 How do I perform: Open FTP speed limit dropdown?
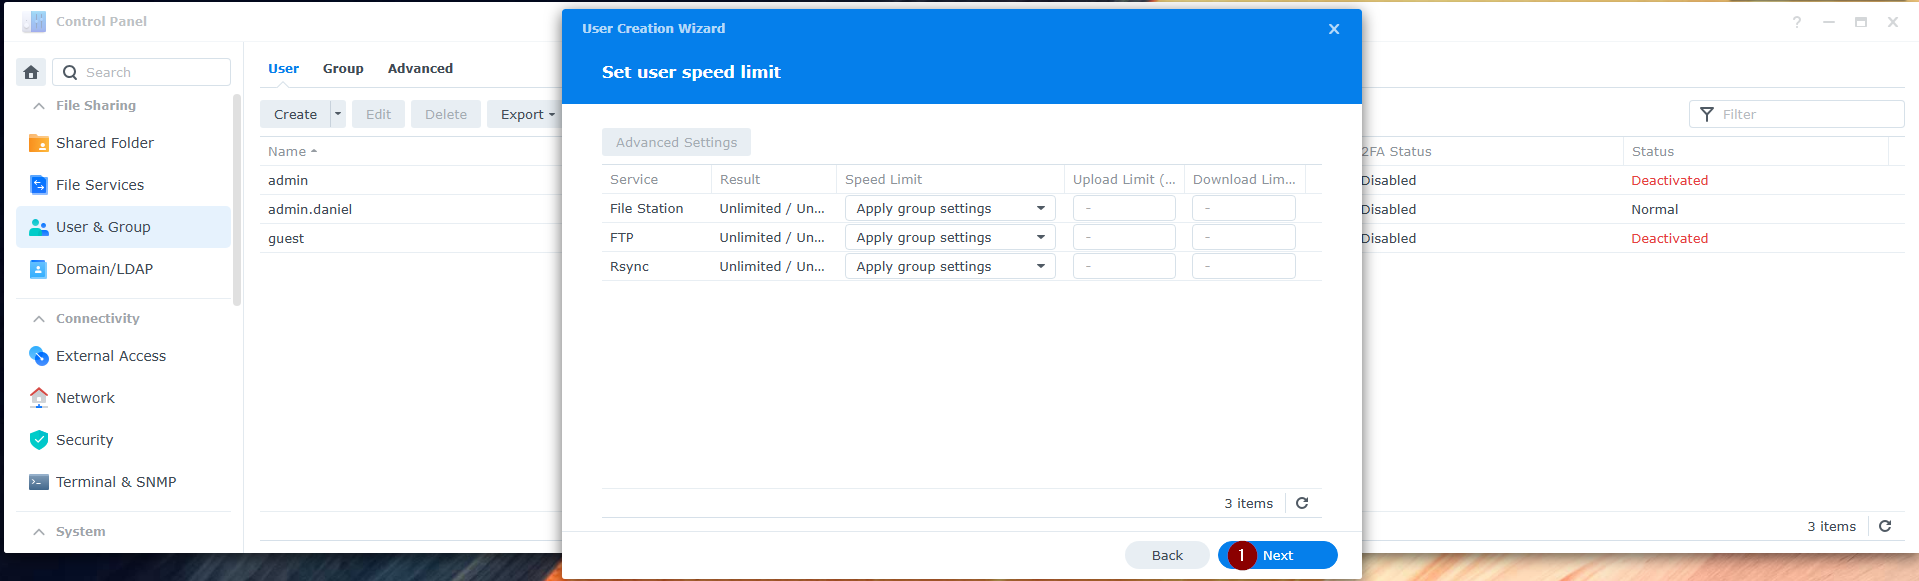(x=949, y=237)
